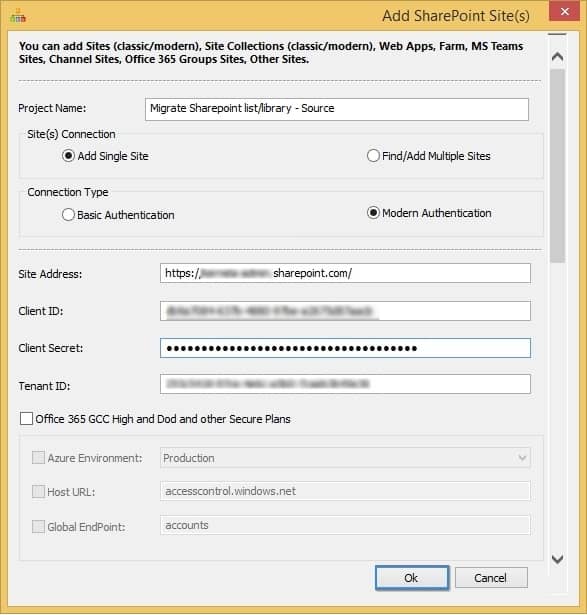587x615 pixels.
Task: Tick the Azure Environment checkbox
Action: tap(38, 457)
